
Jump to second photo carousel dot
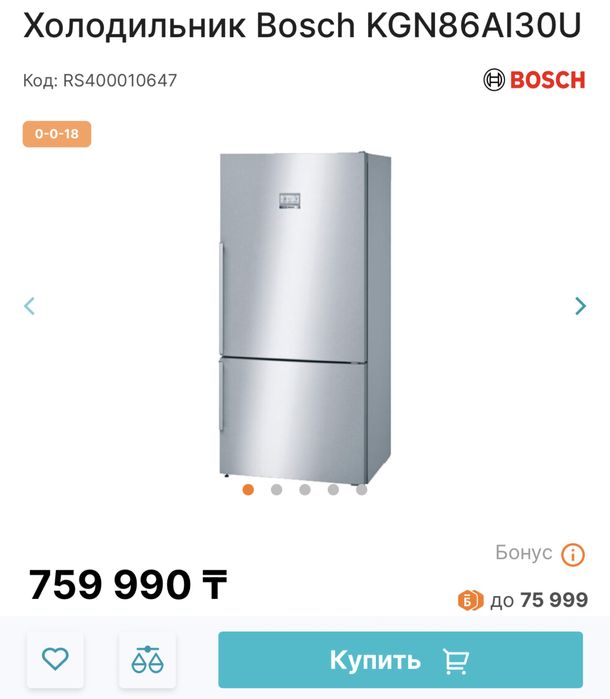(276, 489)
